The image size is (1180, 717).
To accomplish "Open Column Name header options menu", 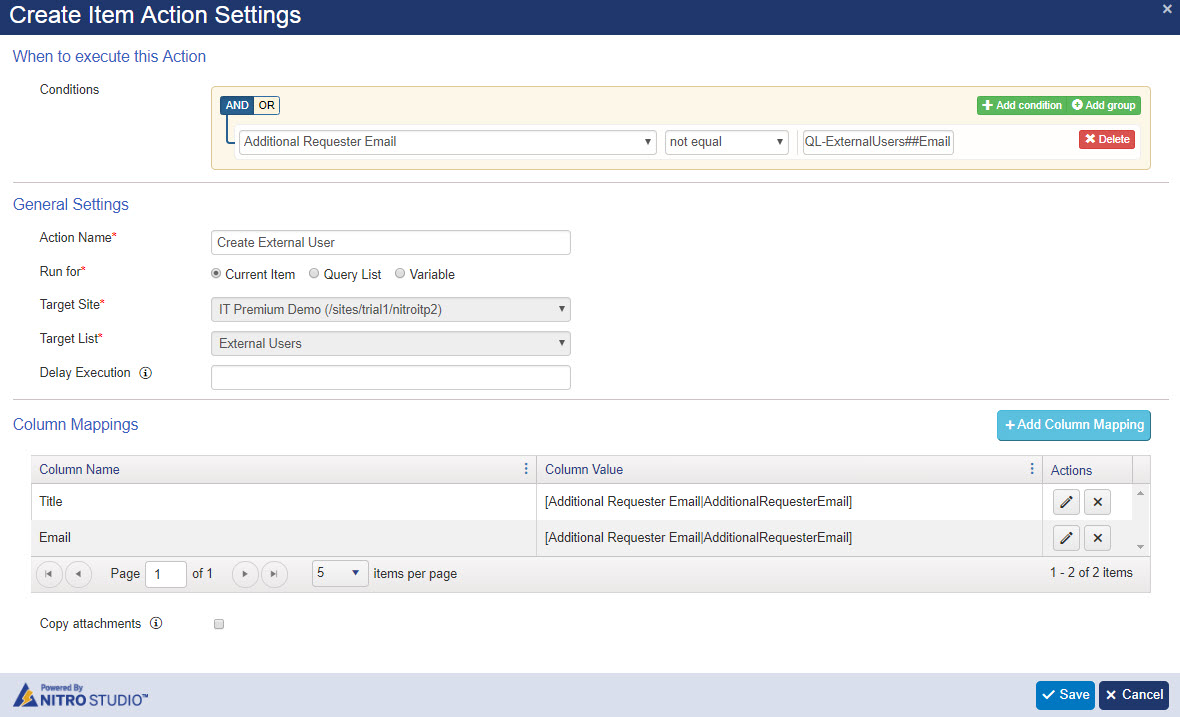I will click(x=525, y=469).
